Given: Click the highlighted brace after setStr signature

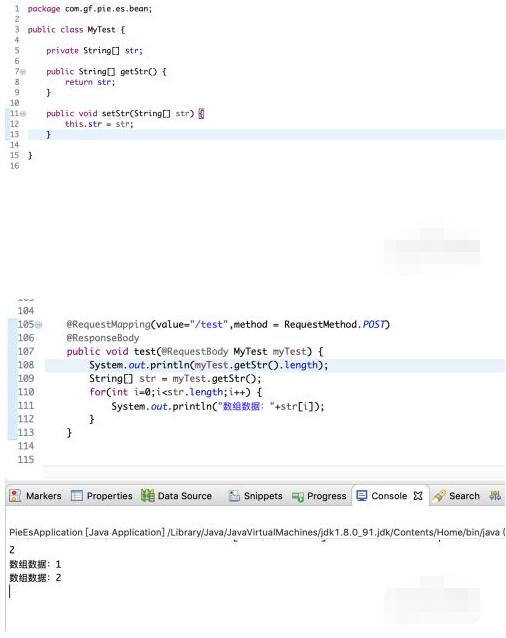Looking at the screenshot, I should tap(201, 114).
